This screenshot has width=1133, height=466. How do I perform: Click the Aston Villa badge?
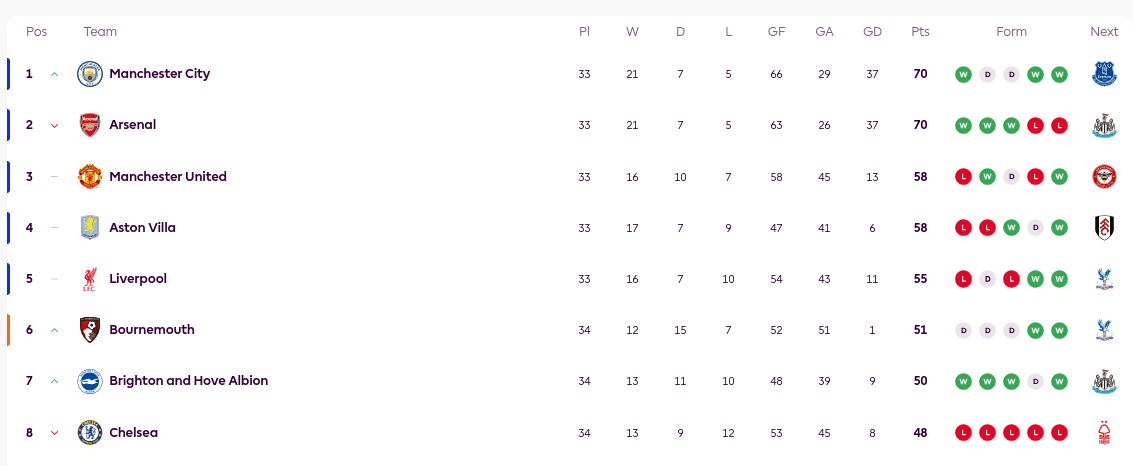point(90,228)
